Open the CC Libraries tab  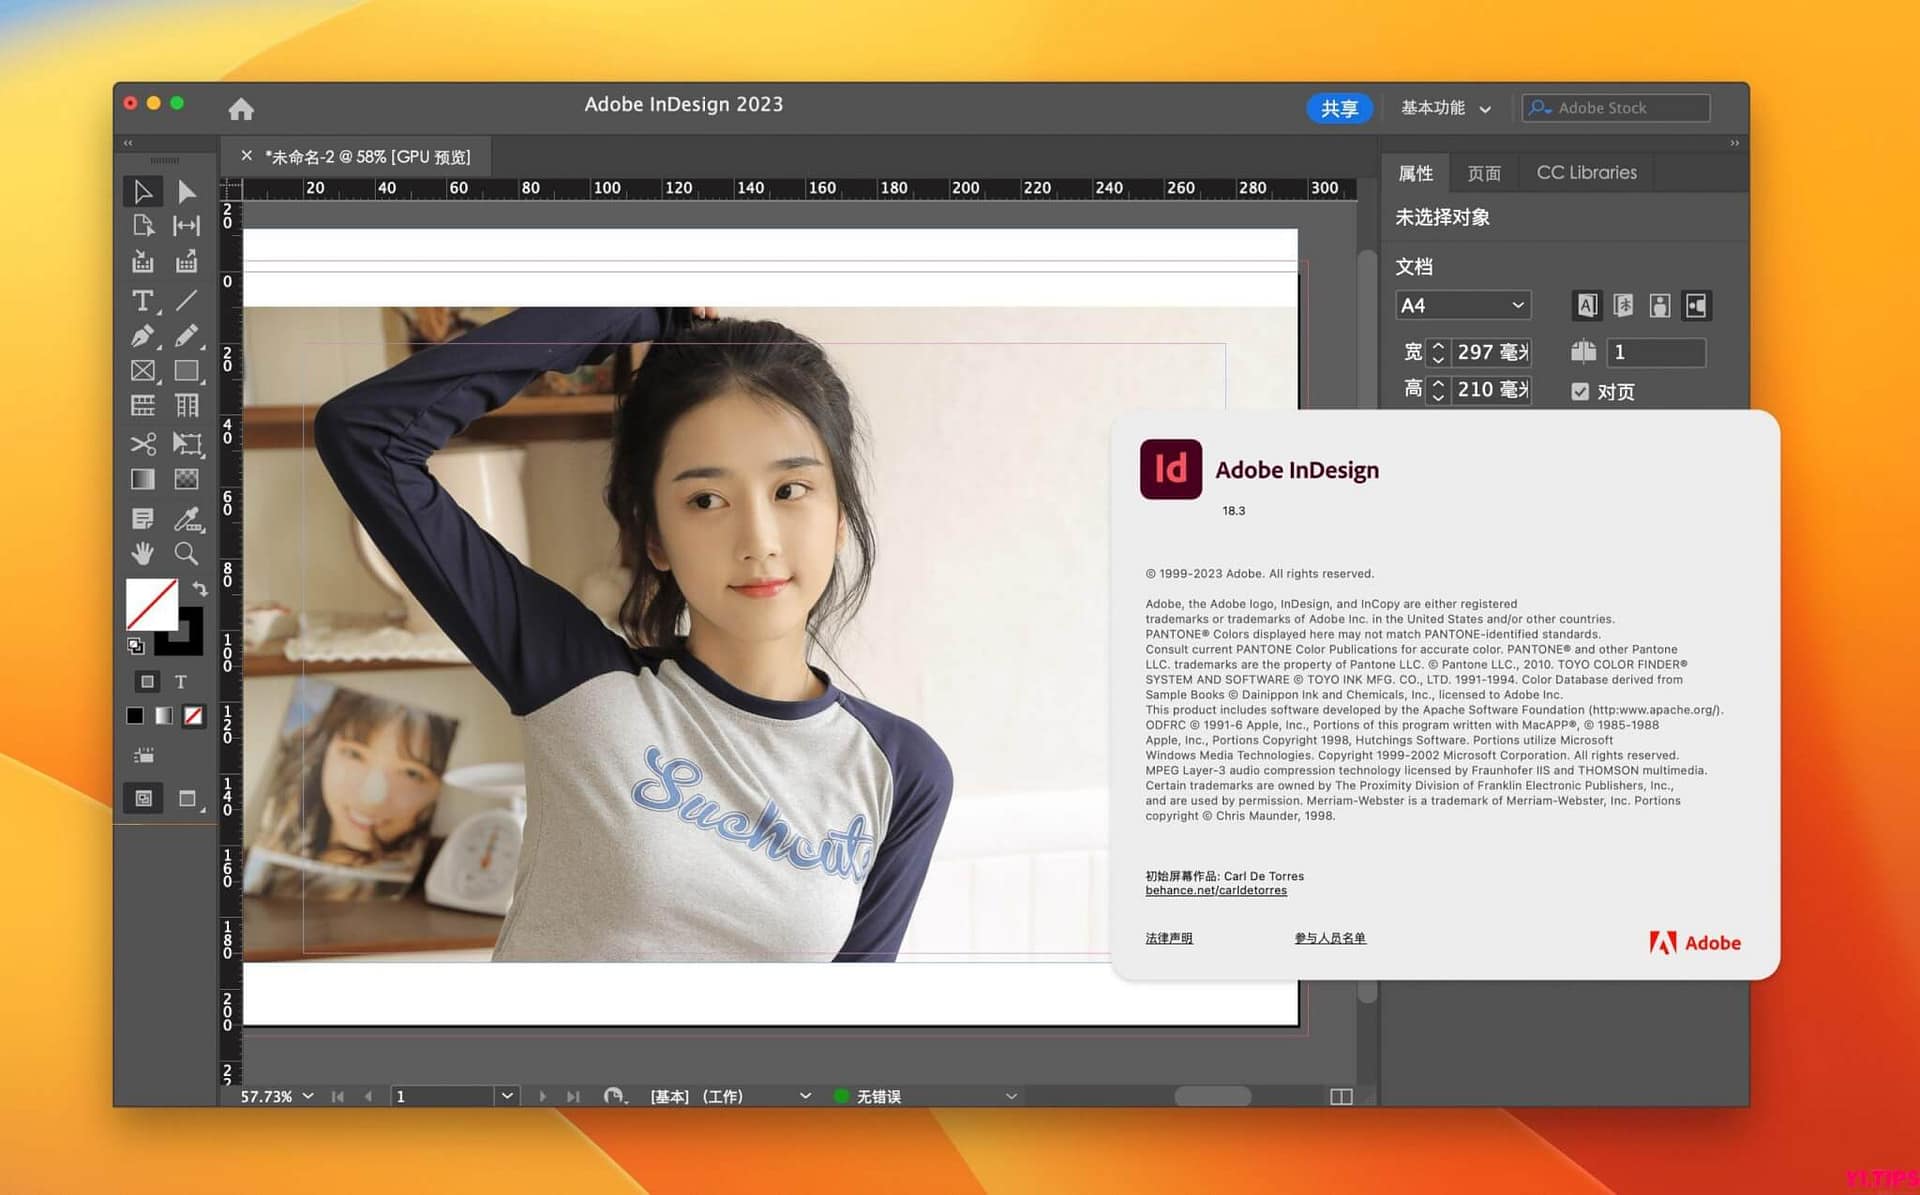(x=1585, y=172)
